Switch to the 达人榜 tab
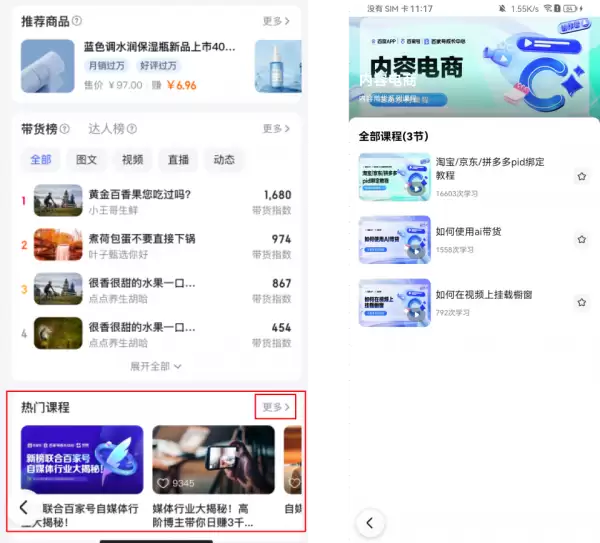The width and height of the screenshot is (600, 543). pos(106,129)
